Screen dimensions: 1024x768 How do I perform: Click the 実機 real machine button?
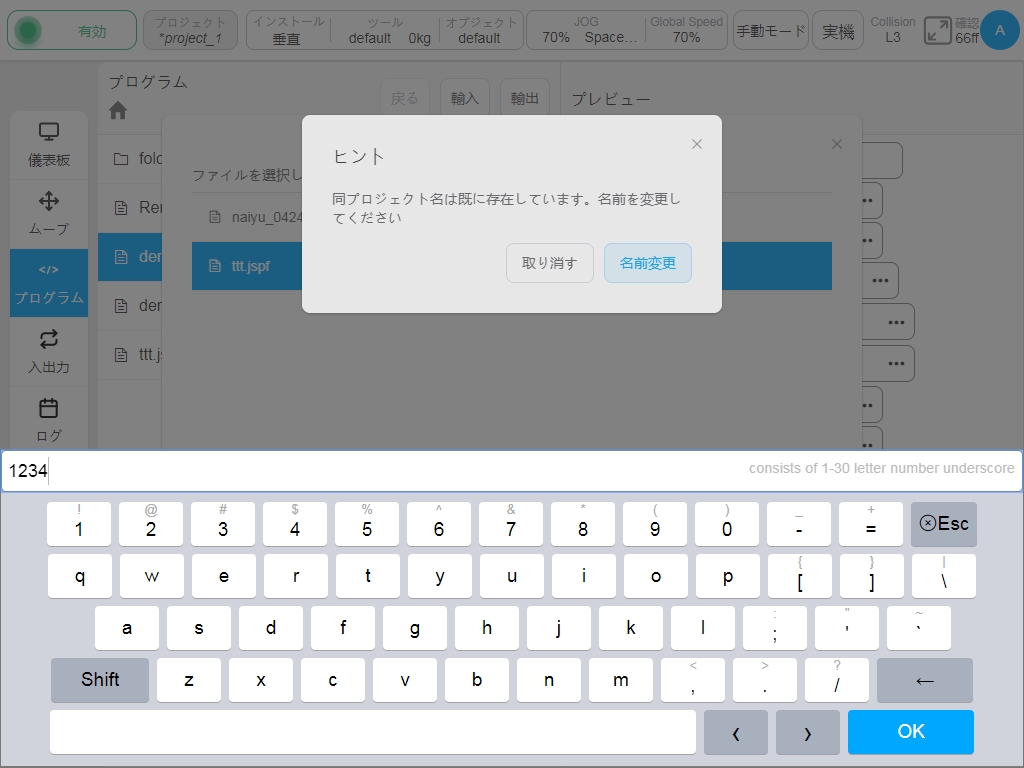[838, 31]
